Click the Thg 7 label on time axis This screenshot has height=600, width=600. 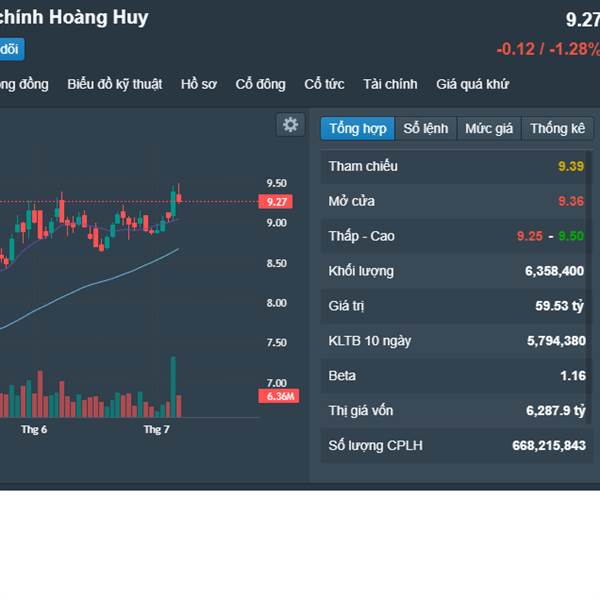tap(157, 429)
